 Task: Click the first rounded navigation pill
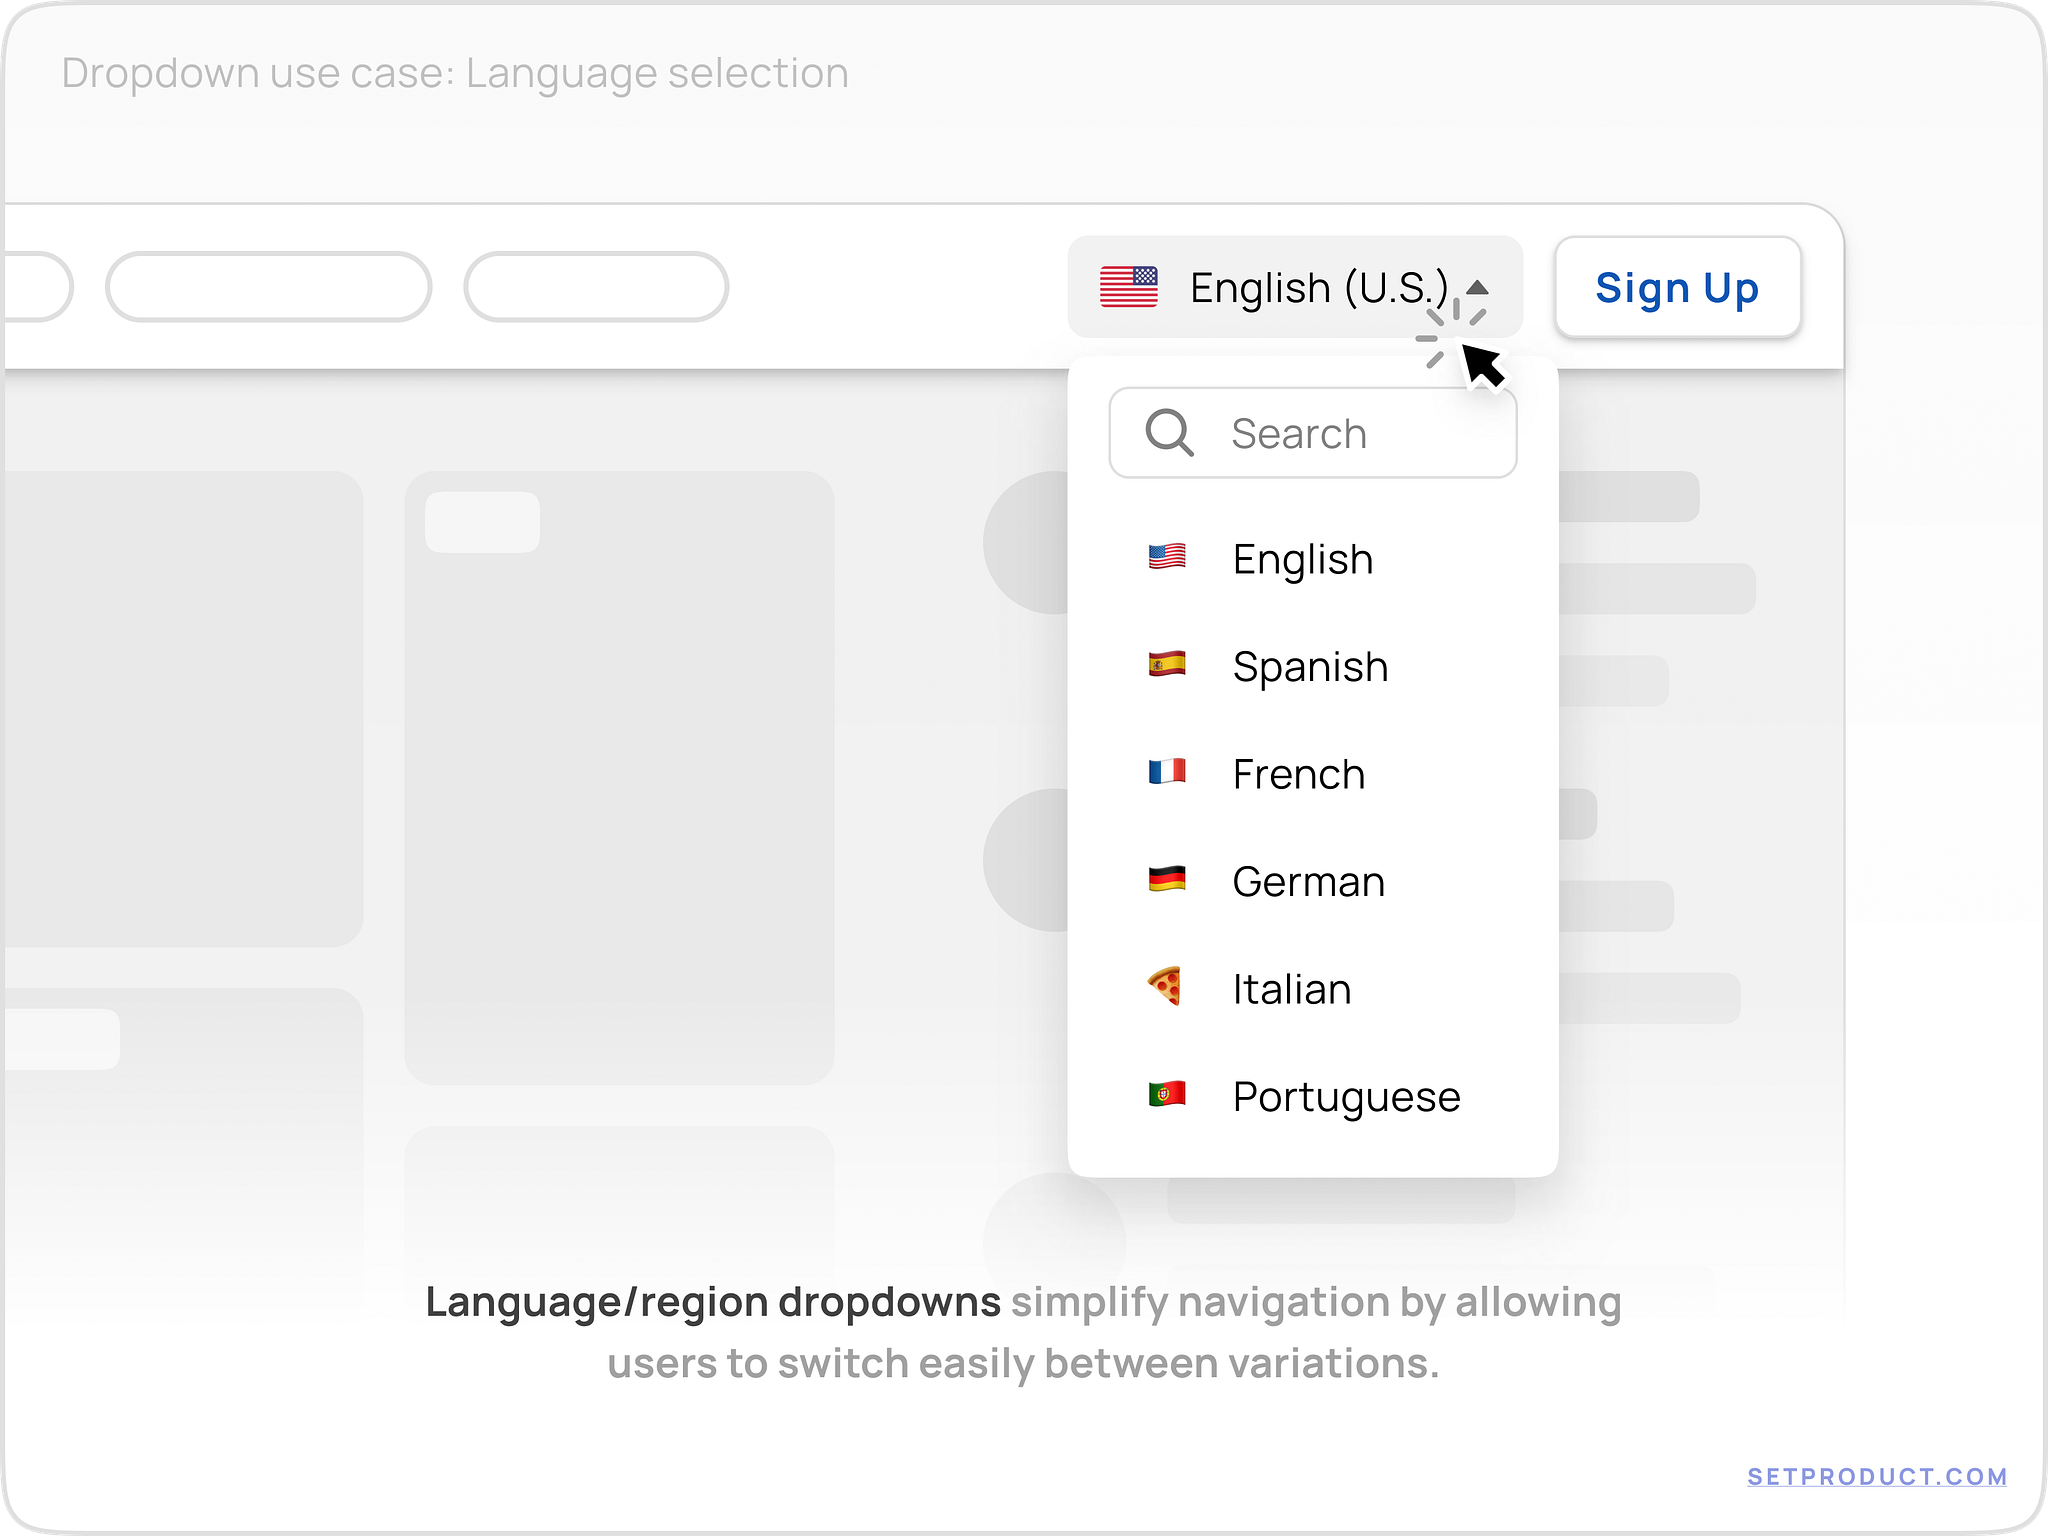pyautogui.click(x=268, y=287)
